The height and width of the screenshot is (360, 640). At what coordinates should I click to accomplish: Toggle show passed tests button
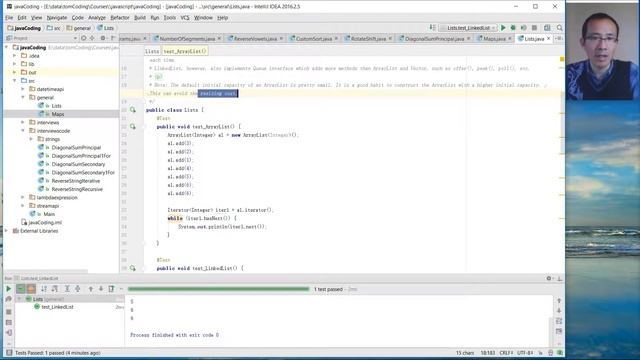(x=20, y=289)
